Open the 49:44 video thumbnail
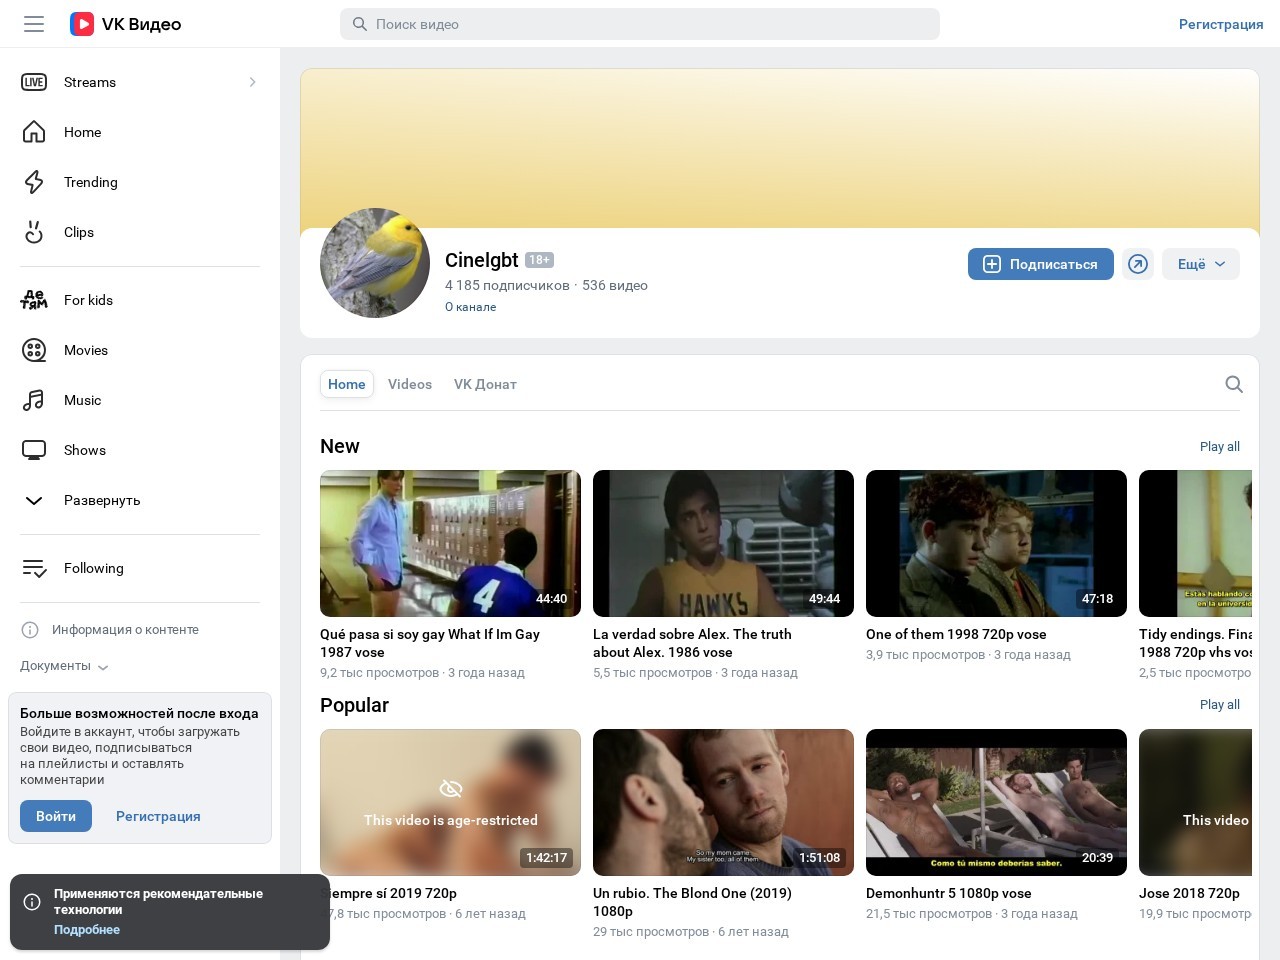 (x=723, y=543)
